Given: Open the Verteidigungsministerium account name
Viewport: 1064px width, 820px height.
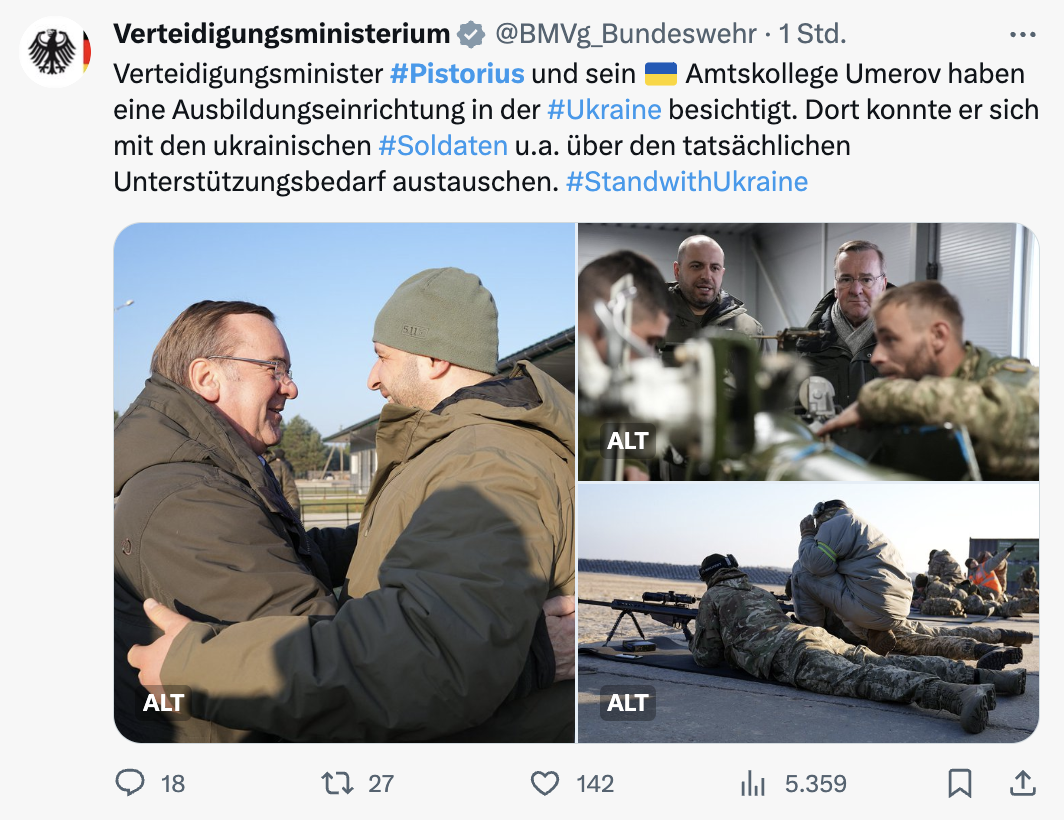Looking at the screenshot, I should pos(282,33).
